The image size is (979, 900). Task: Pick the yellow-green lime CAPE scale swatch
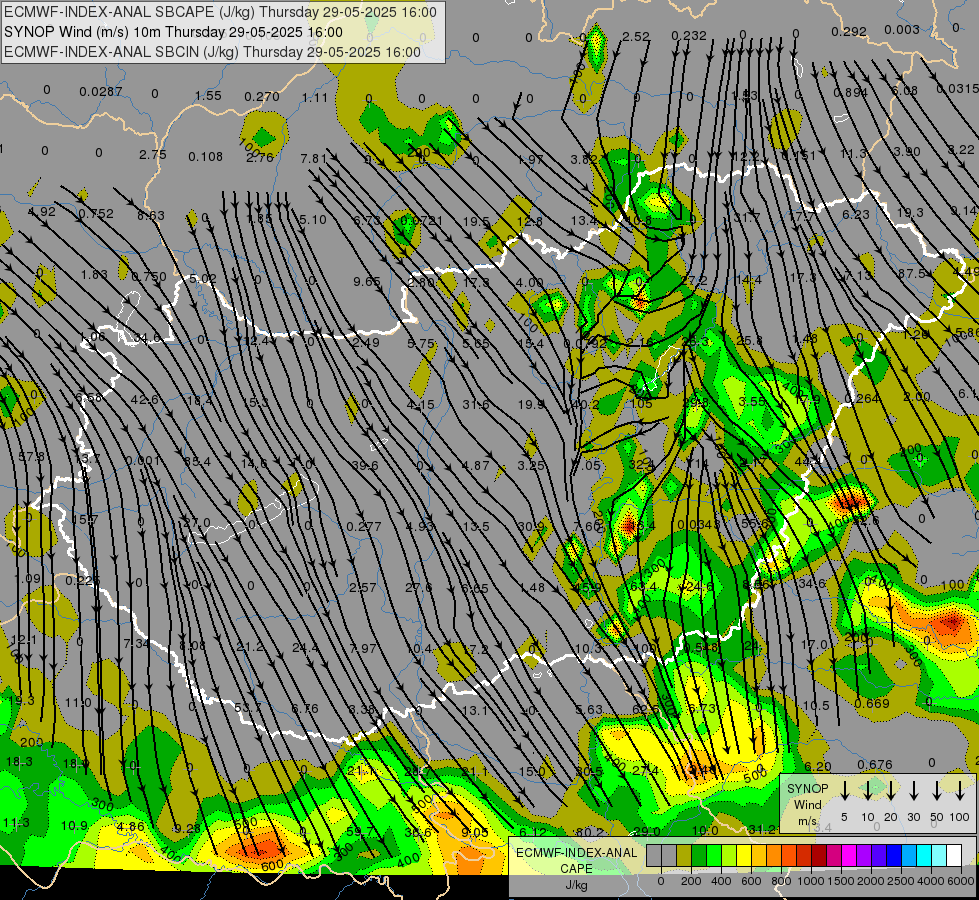(729, 856)
